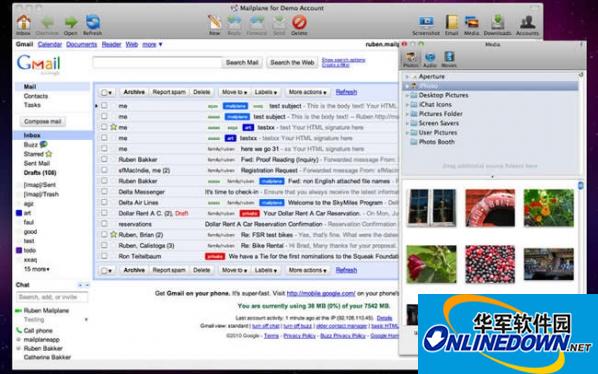Expand Desktop Pictures folder in Media
Screen dimensions: 598x374
pyautogui.click(x=407, y=95)
